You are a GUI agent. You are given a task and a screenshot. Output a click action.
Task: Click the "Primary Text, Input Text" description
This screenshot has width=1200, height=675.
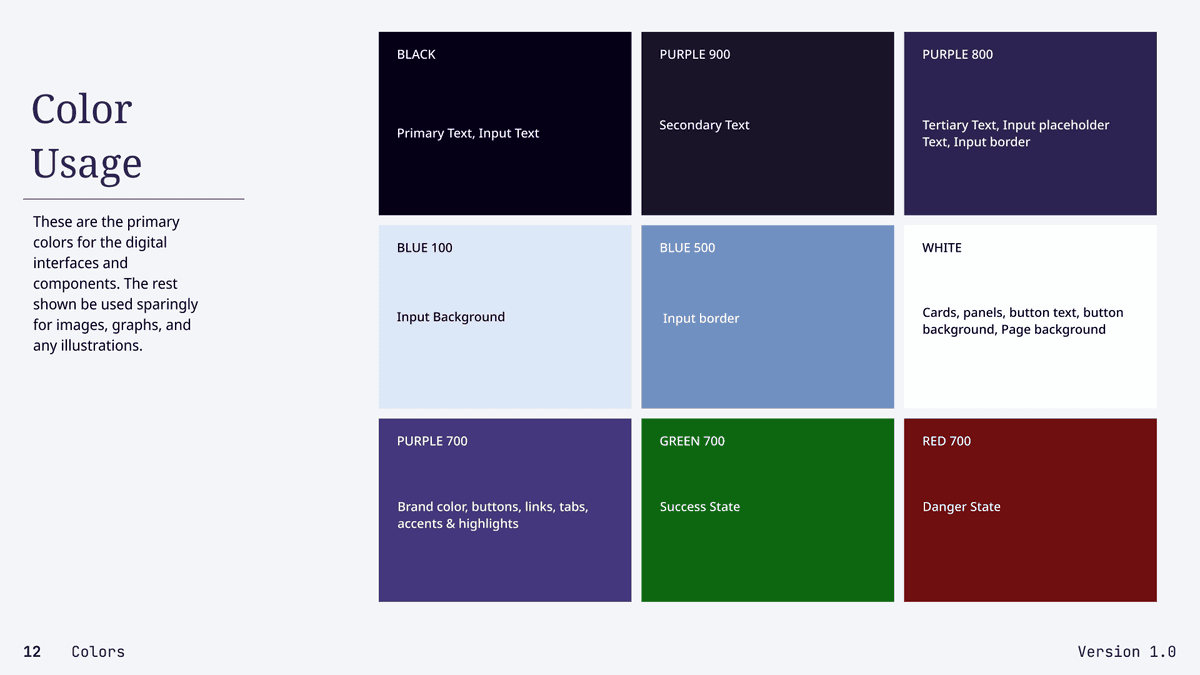click(467, 133)
